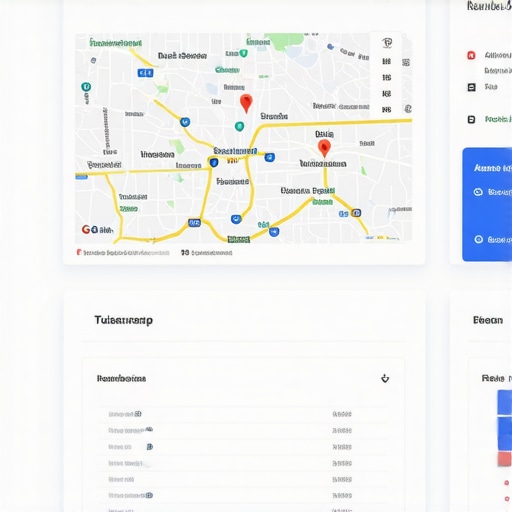
Task: Click the small icon in the table's third row
Action: (x=150, y=447)
